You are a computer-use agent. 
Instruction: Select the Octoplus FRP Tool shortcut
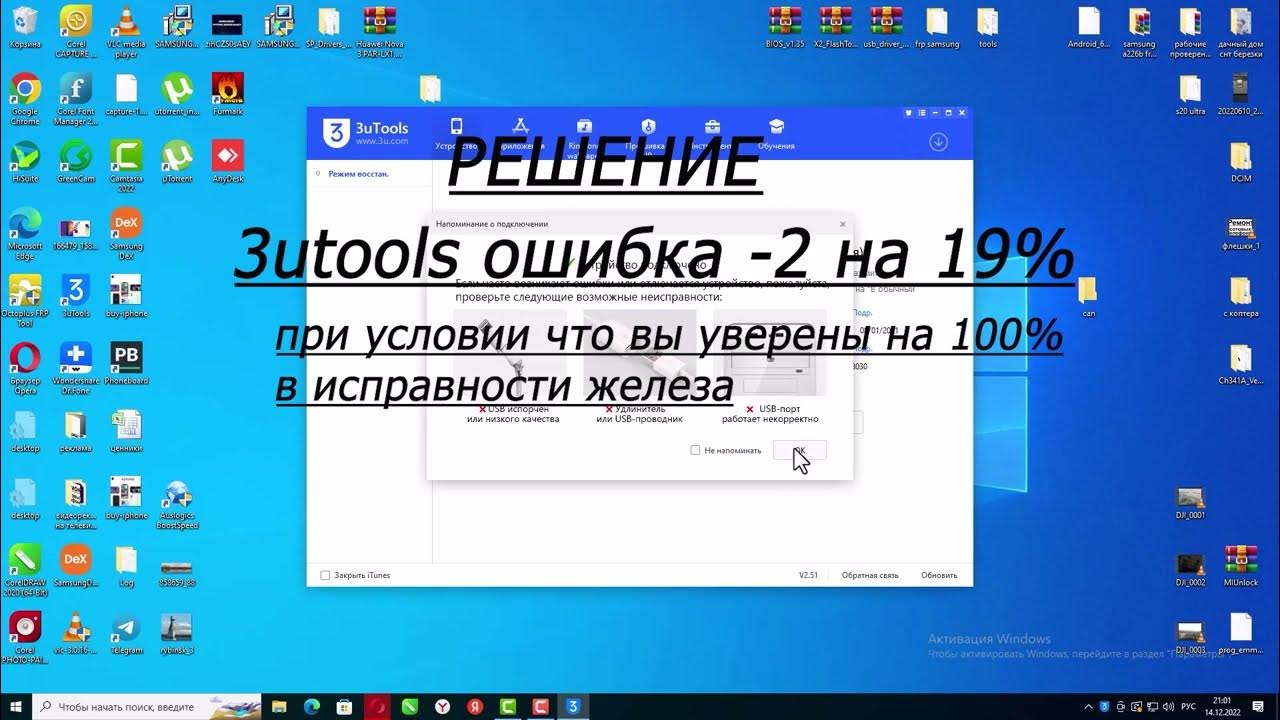[25, 301]
